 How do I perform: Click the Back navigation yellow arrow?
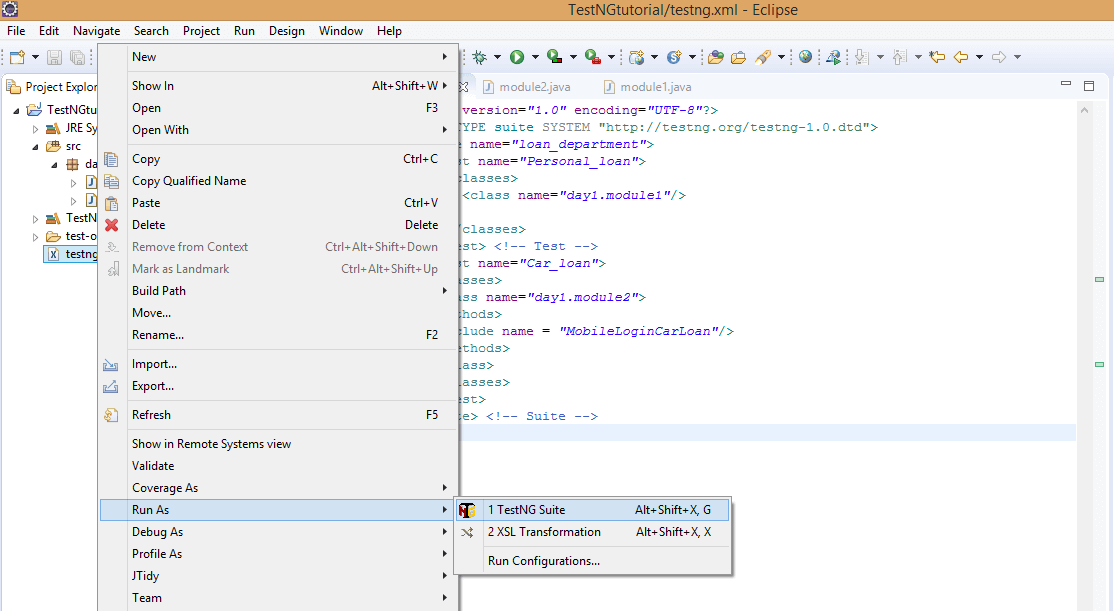point(961,57)
